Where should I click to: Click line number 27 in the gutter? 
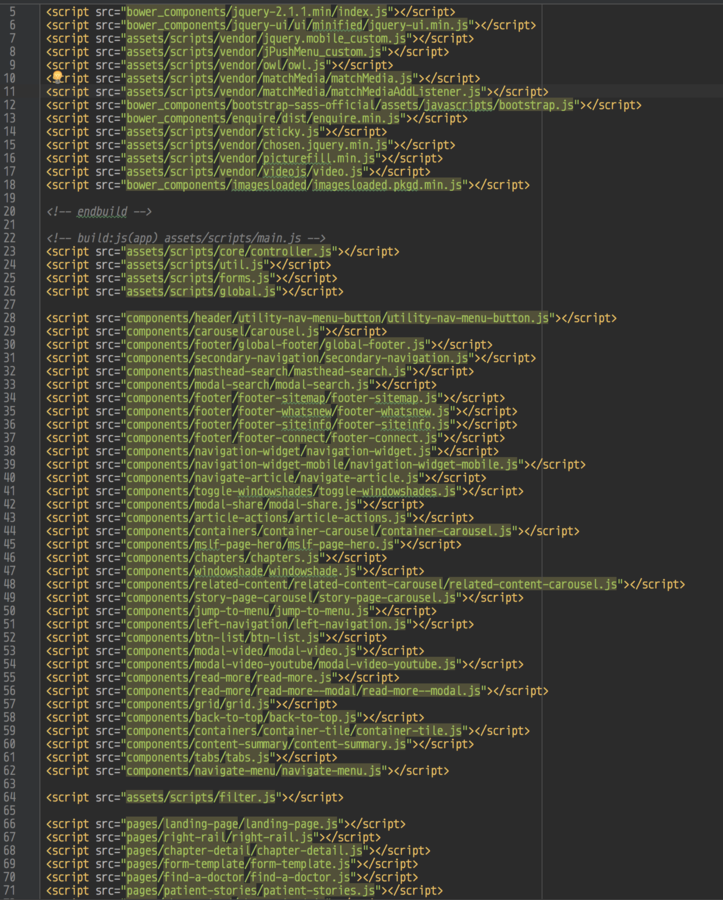tap(9, 305)
